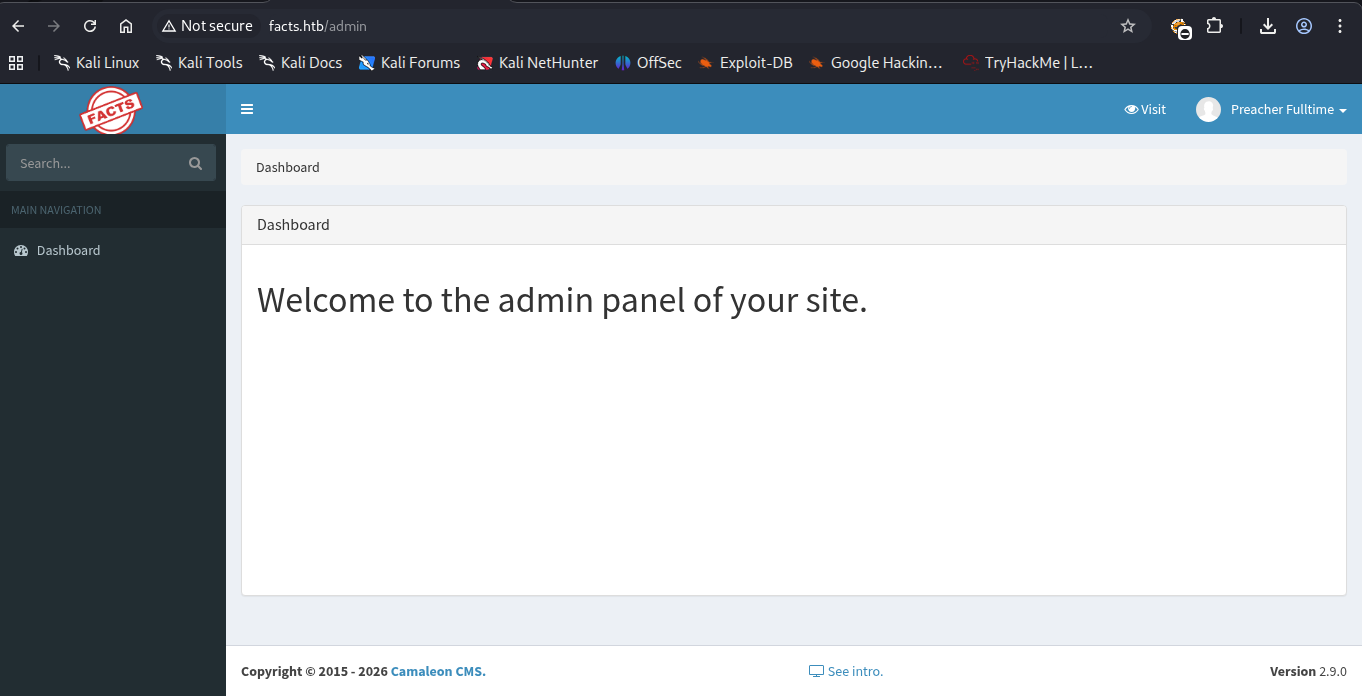This screenshot has height=696, width=1362.
Task: Click the Dashboard gauge icon in sidebar
Action: (21, 251)
